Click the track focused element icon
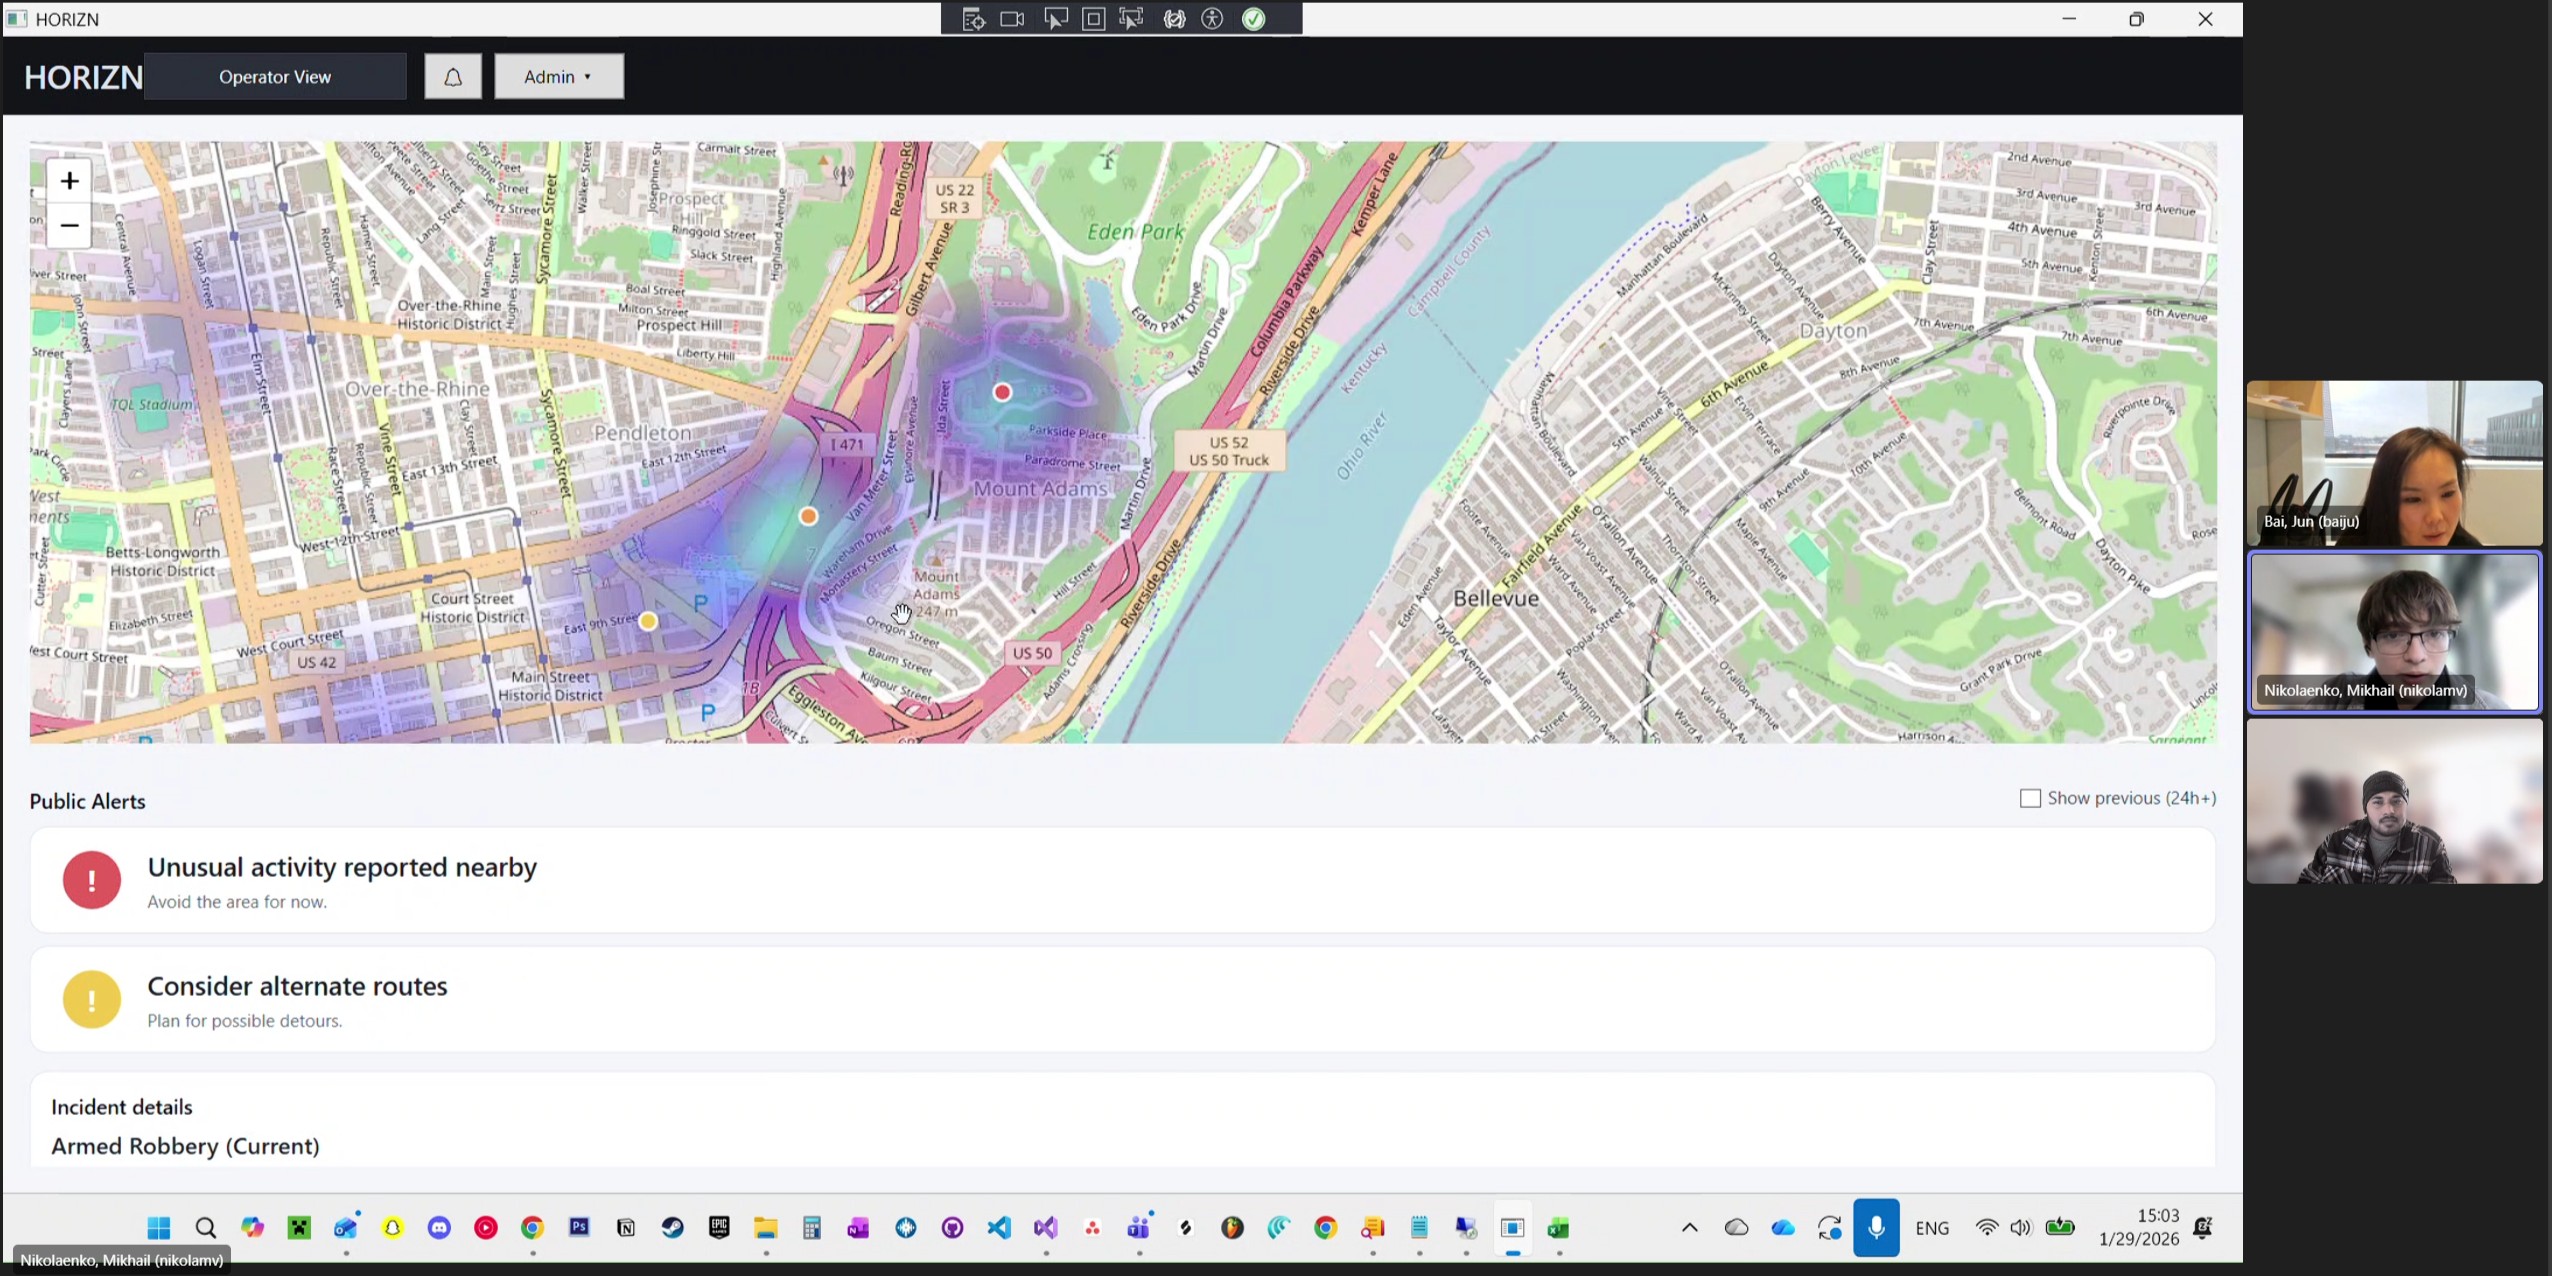2552x1276 pixels. (1131, 19)
